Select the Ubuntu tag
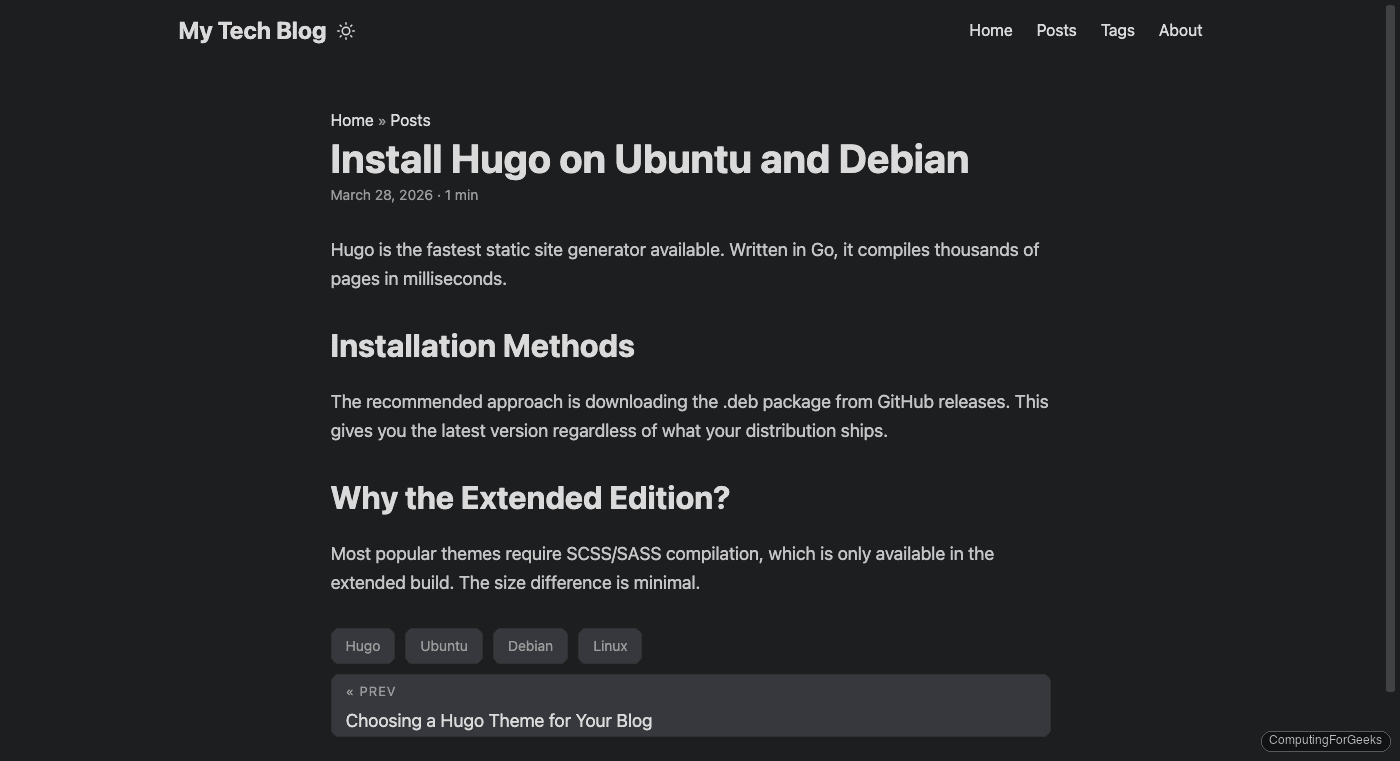This screenshot has height=761, width=1400. [x=443, y=645]
